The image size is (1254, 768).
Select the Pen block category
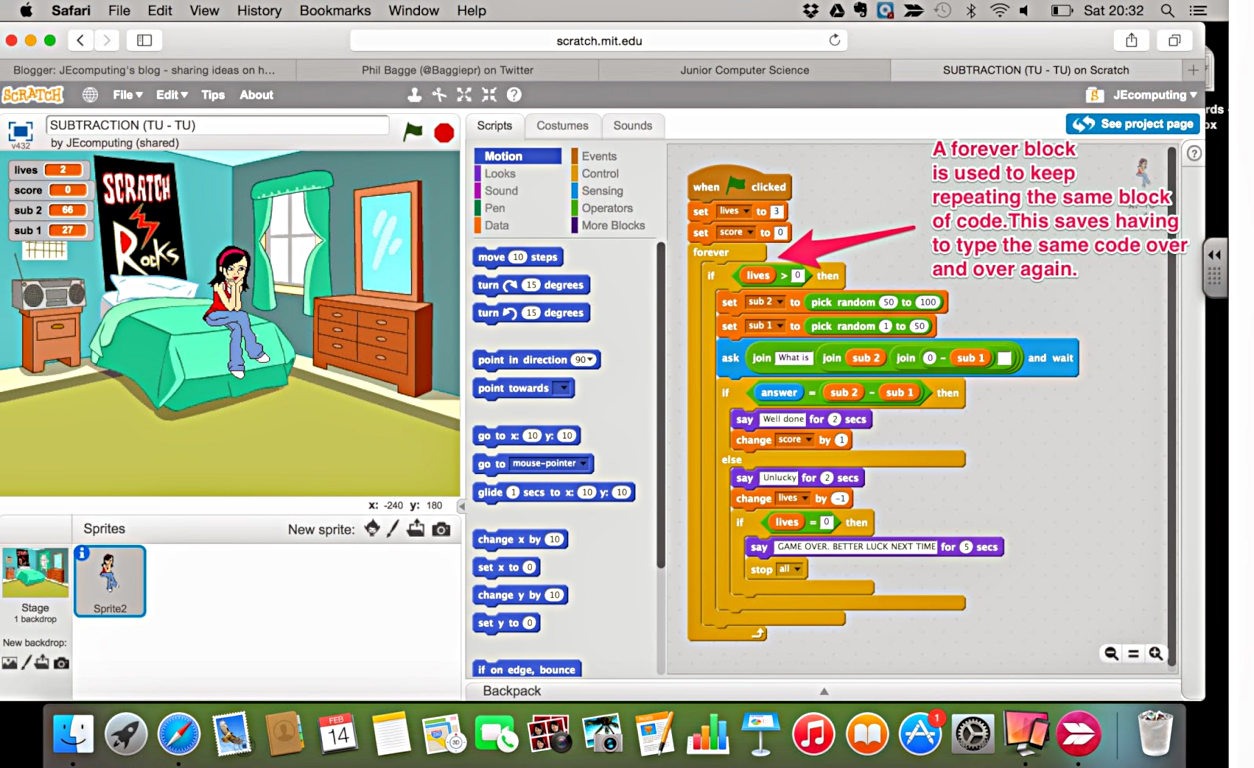(495, 208)
